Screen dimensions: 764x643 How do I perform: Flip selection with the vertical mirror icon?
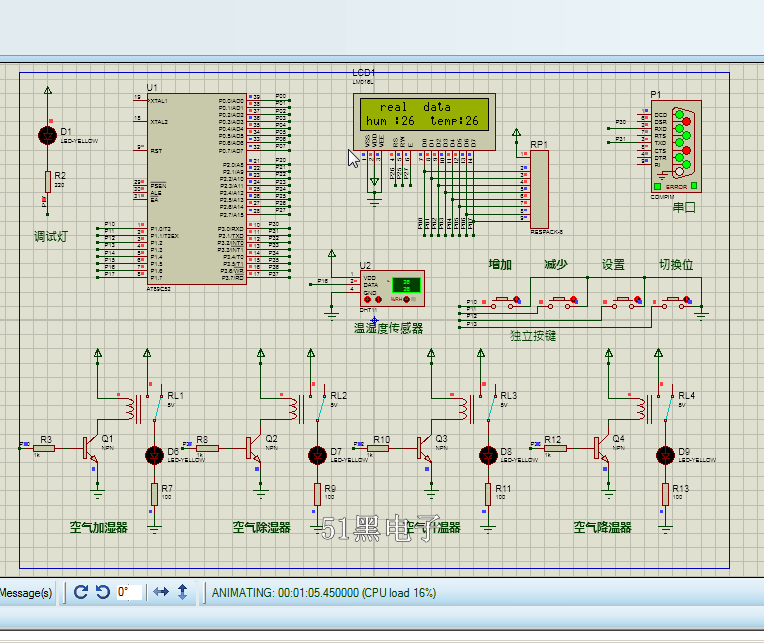[x=182, y=592]
